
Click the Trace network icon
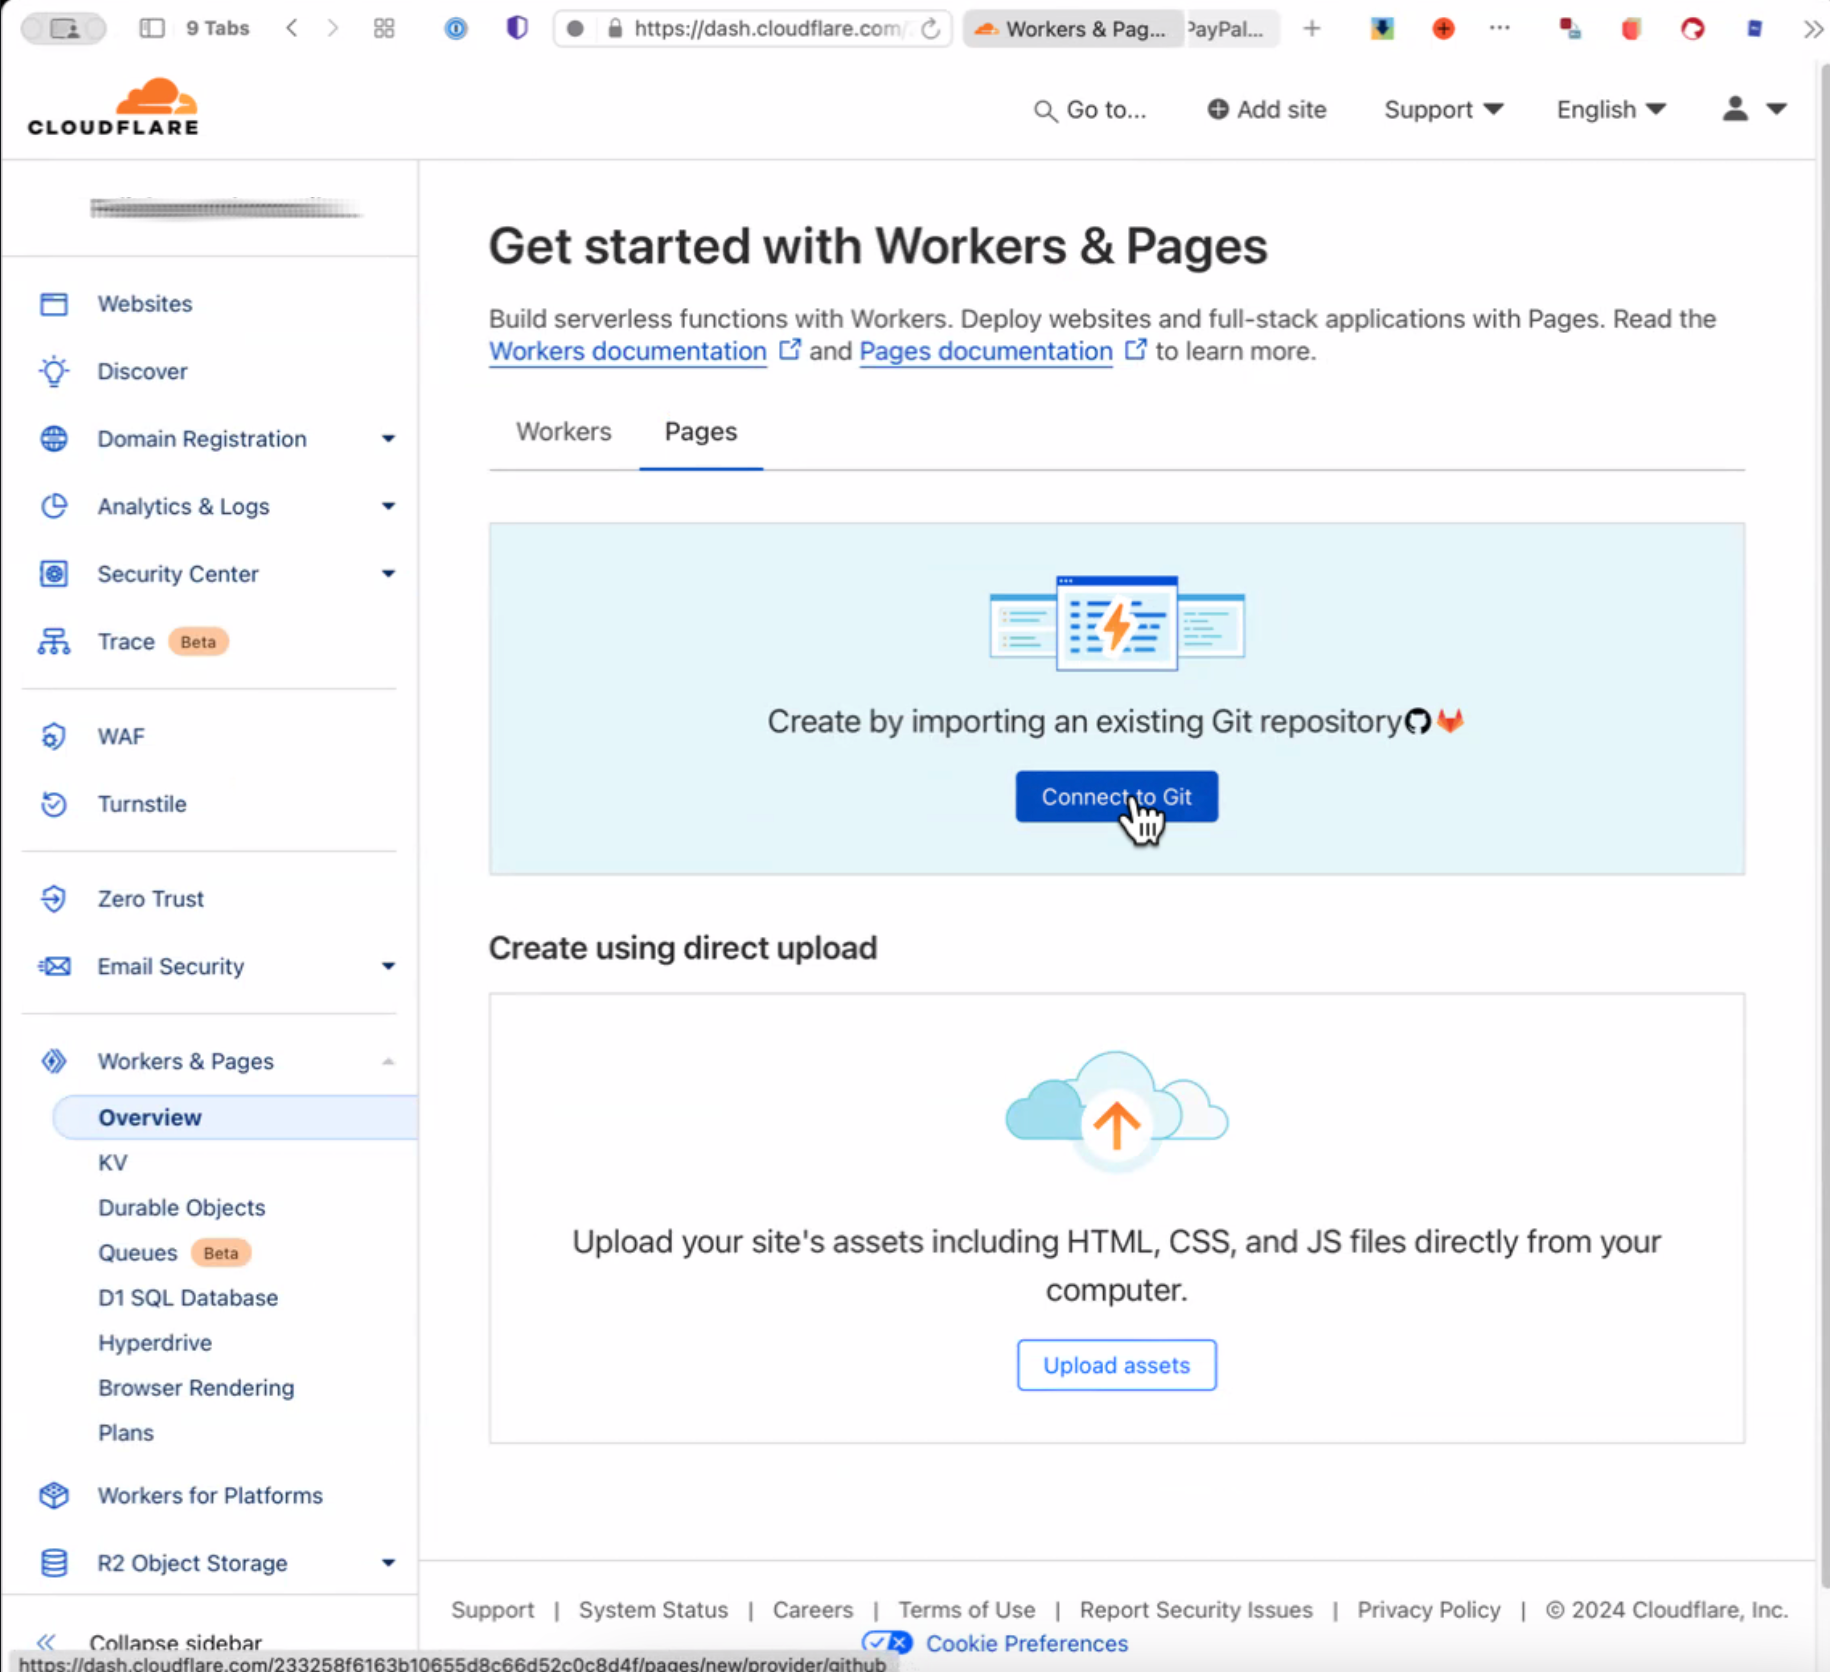point(54,641)
